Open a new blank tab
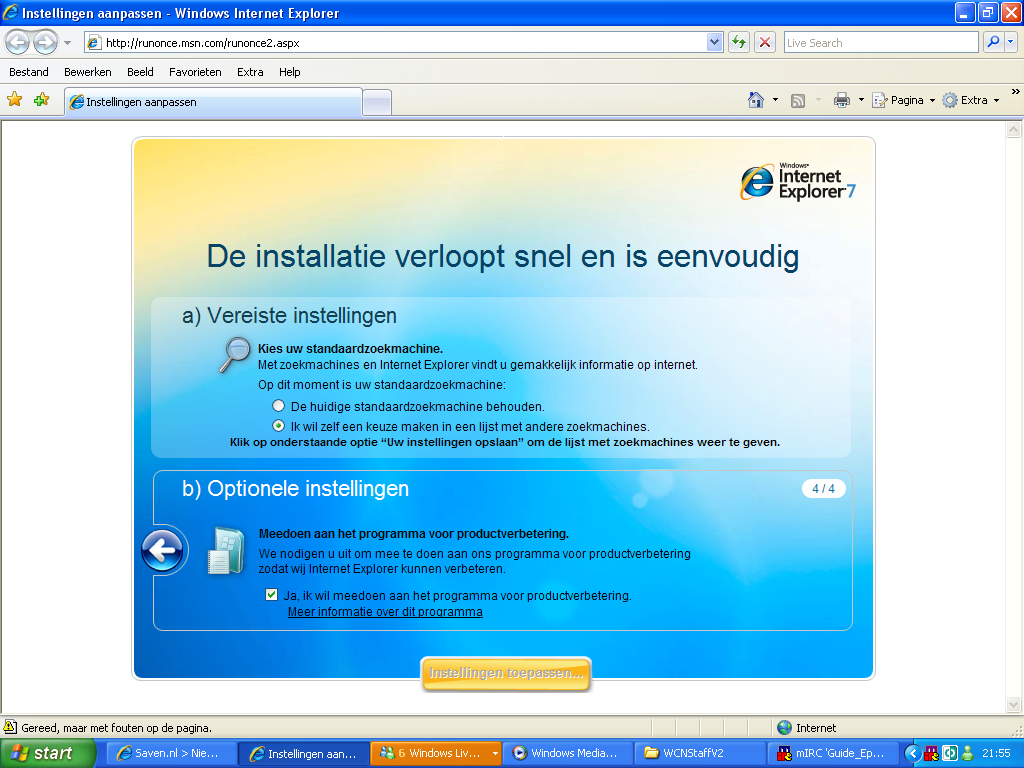Screen dimensions: 1024x768 377,103
